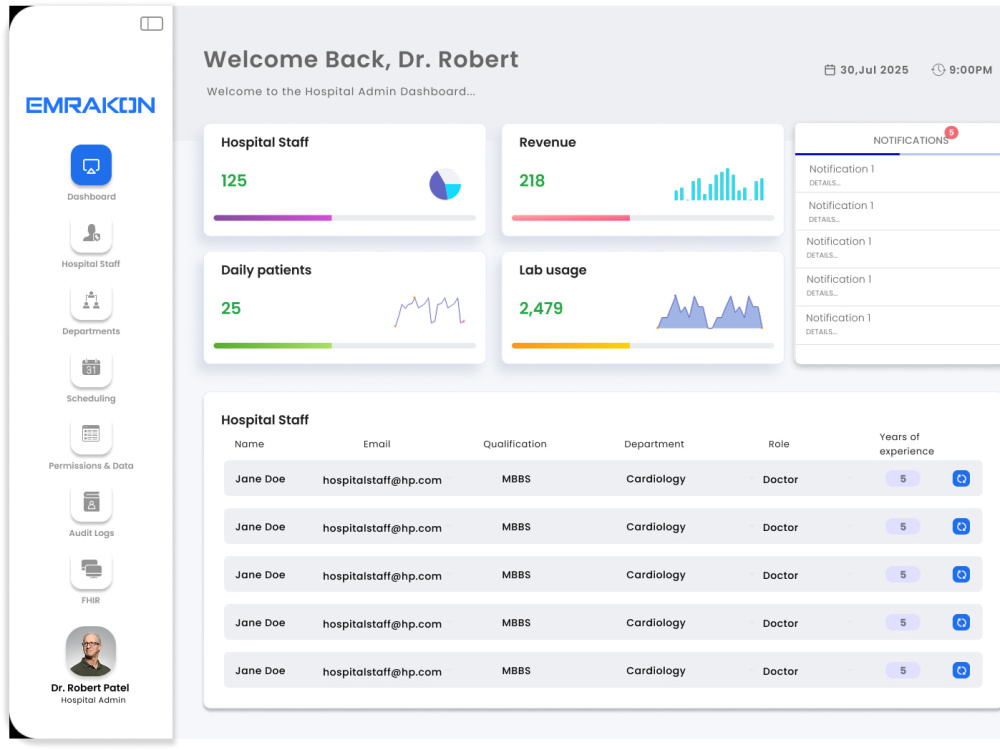
Task: Click the Lab usage area chart
Action: (710, 312)
